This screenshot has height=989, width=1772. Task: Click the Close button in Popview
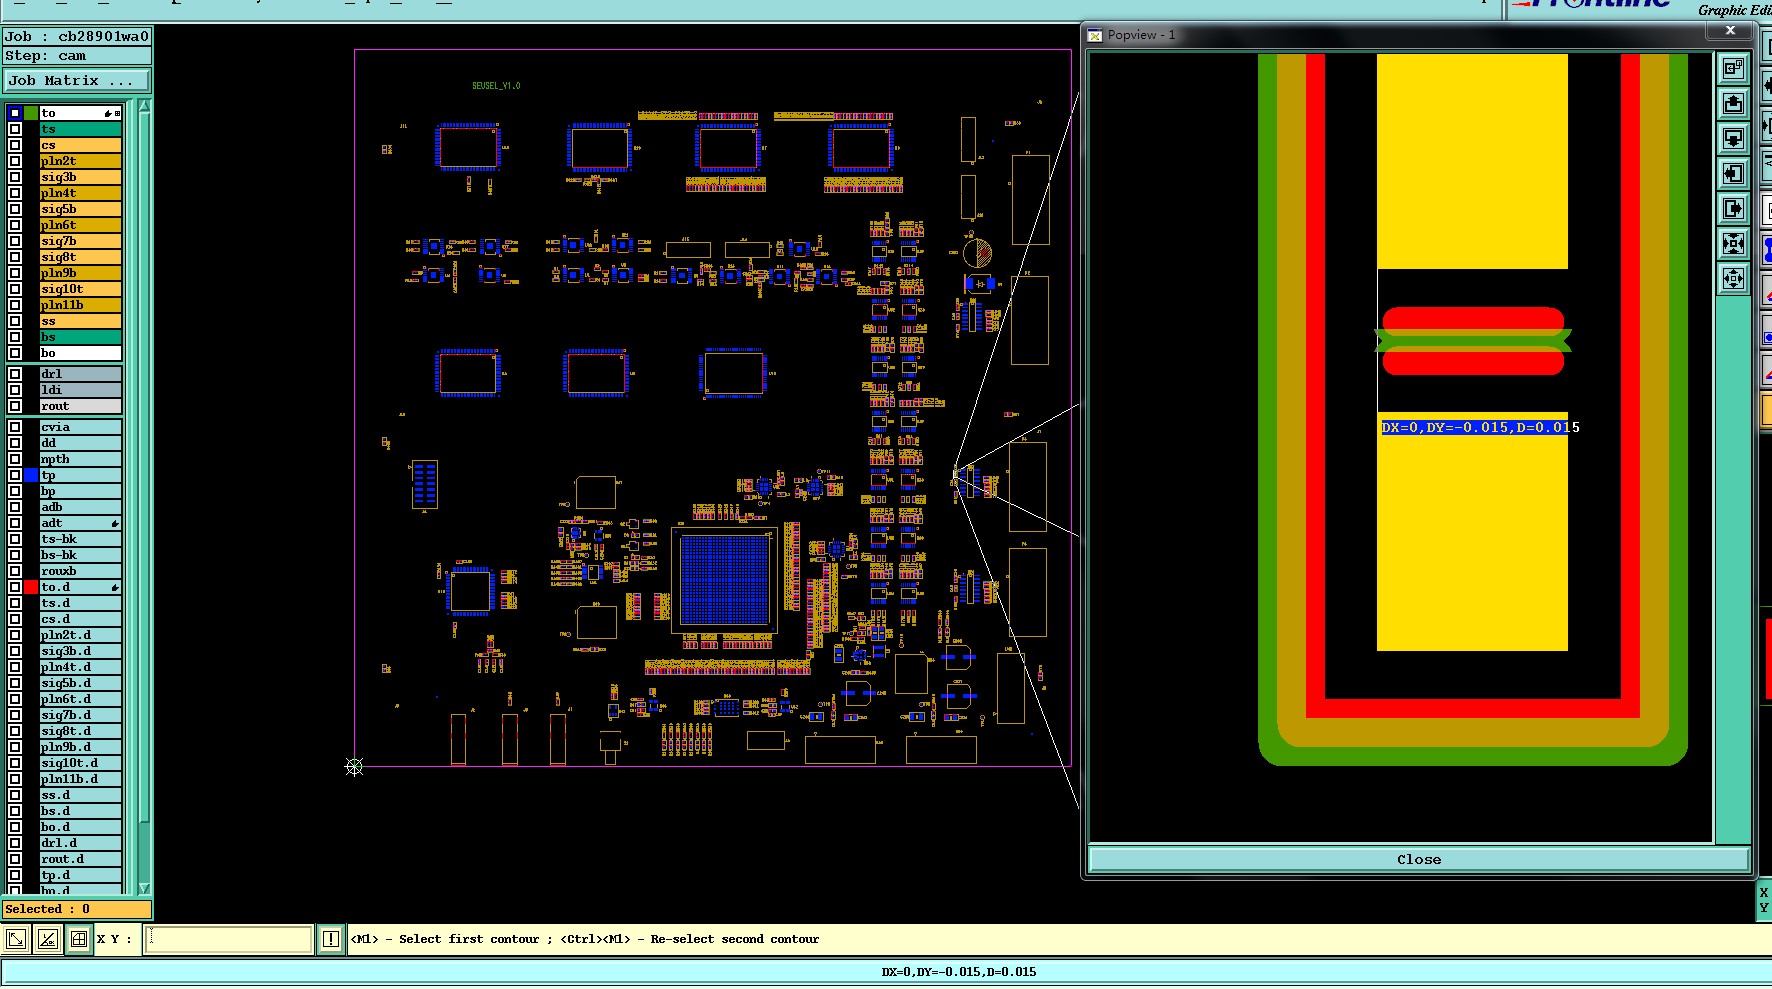coord(1419,859)
